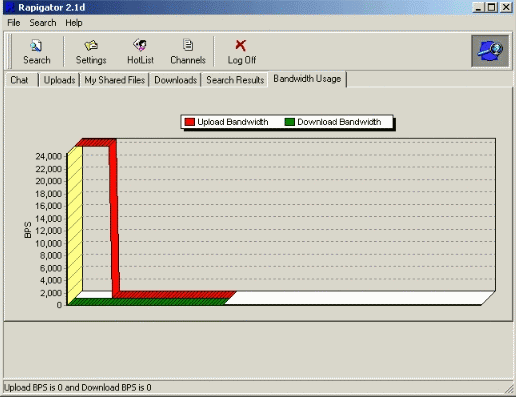Open the HotList toolbar icon
The image size is (516, 397).
click(140, 45)
